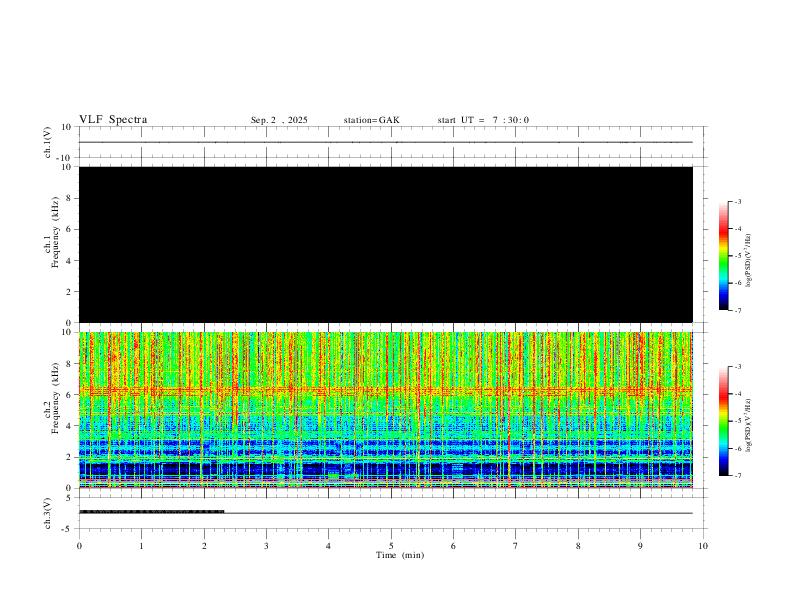Click the upper PSD color scale bar
The width and height of the screenshot is (792, 612).
click(723, 256)
